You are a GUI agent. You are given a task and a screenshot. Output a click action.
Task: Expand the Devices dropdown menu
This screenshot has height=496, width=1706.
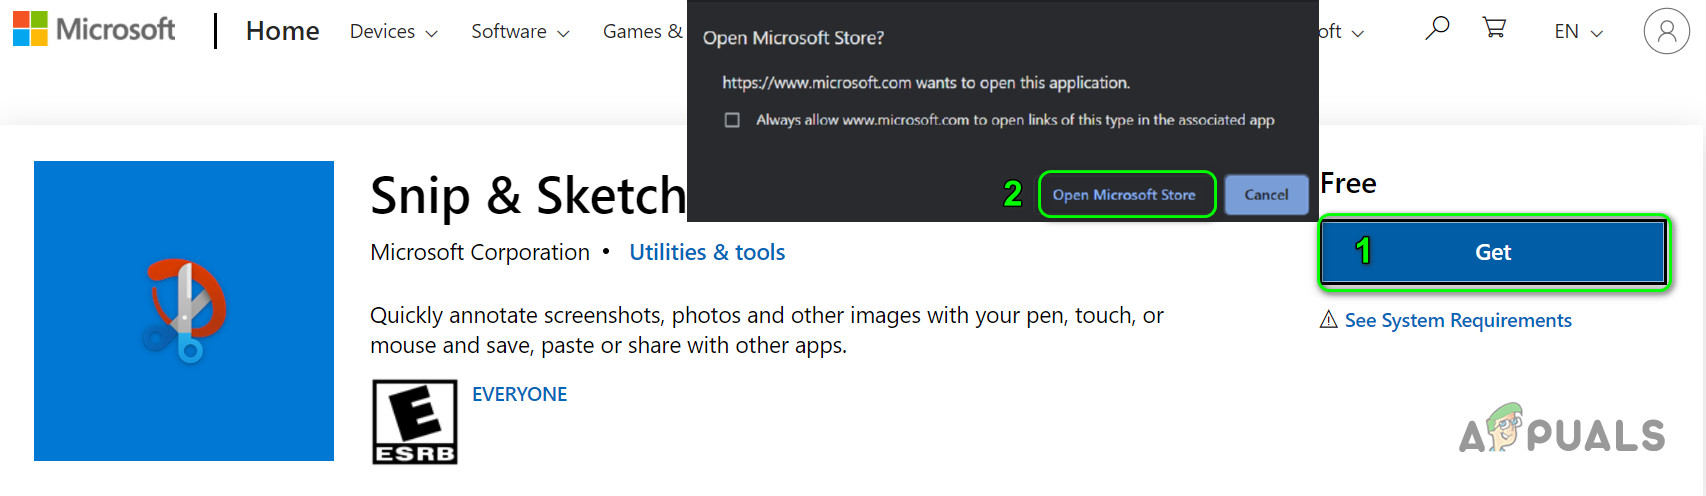(393, 32)
